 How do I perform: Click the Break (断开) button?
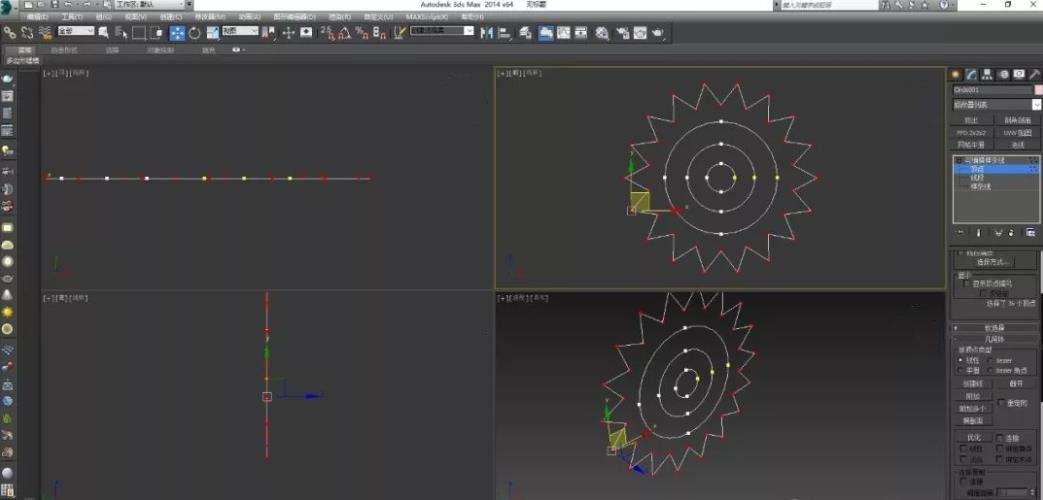click(1016, 383)
